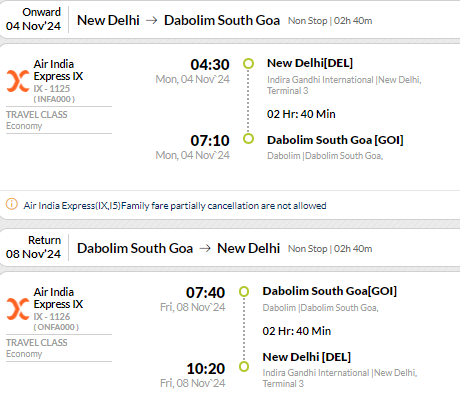Screen dimensions: 460x411
Task: Click the 04:30 departure timeline circle
Action: click(248, 63)
